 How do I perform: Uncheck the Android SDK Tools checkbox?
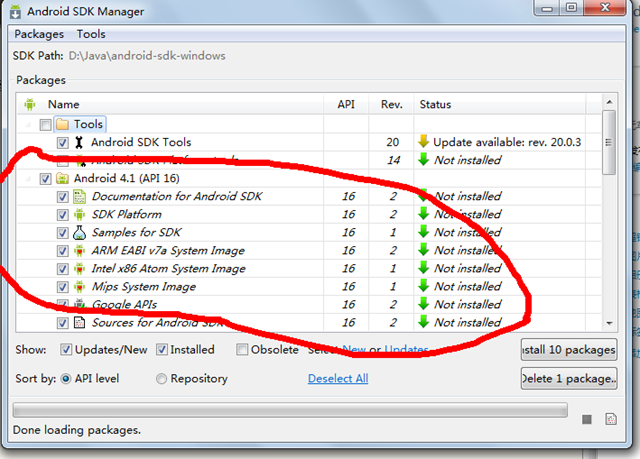62,142
